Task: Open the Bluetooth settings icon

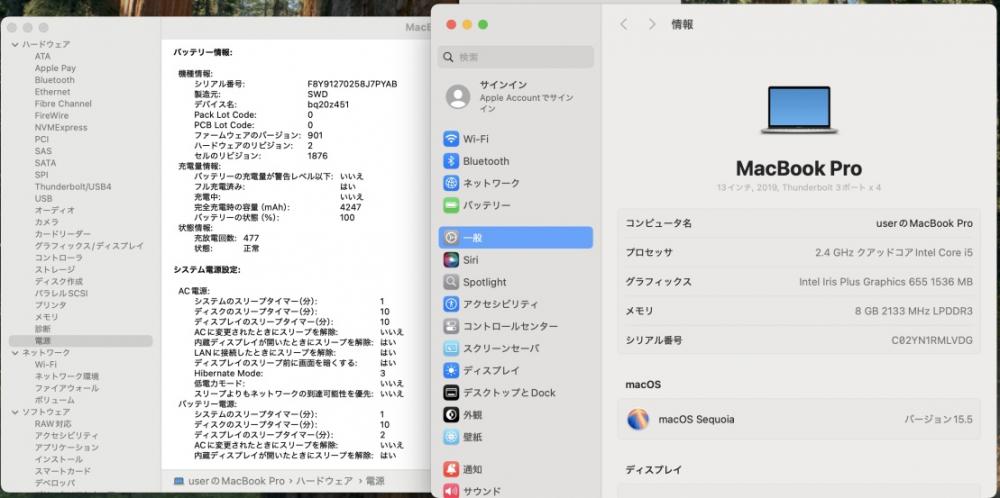Action: click(451, 161)
